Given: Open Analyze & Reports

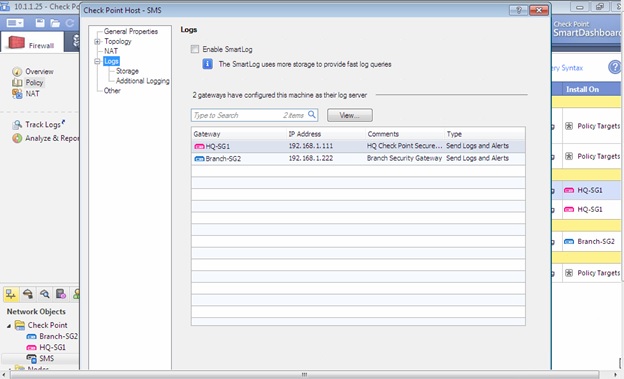Looking at the screenshot, I should (45, 139).
